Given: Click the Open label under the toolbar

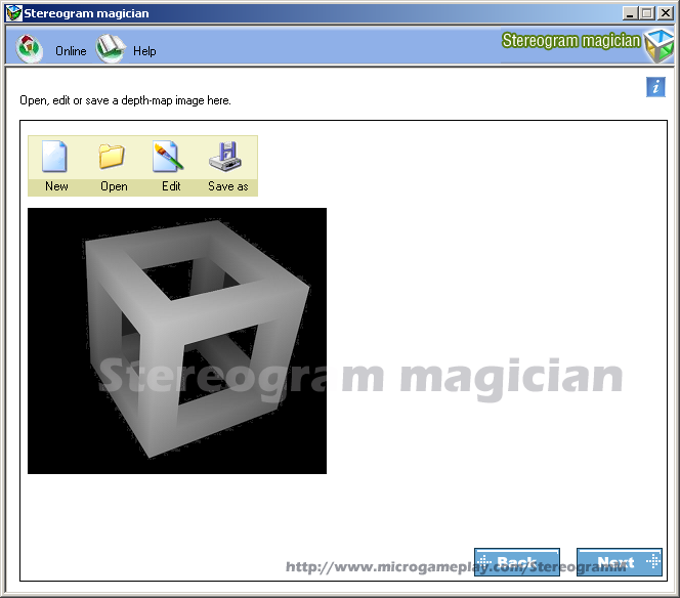Looking at the screenshot, I should point(114,186).
